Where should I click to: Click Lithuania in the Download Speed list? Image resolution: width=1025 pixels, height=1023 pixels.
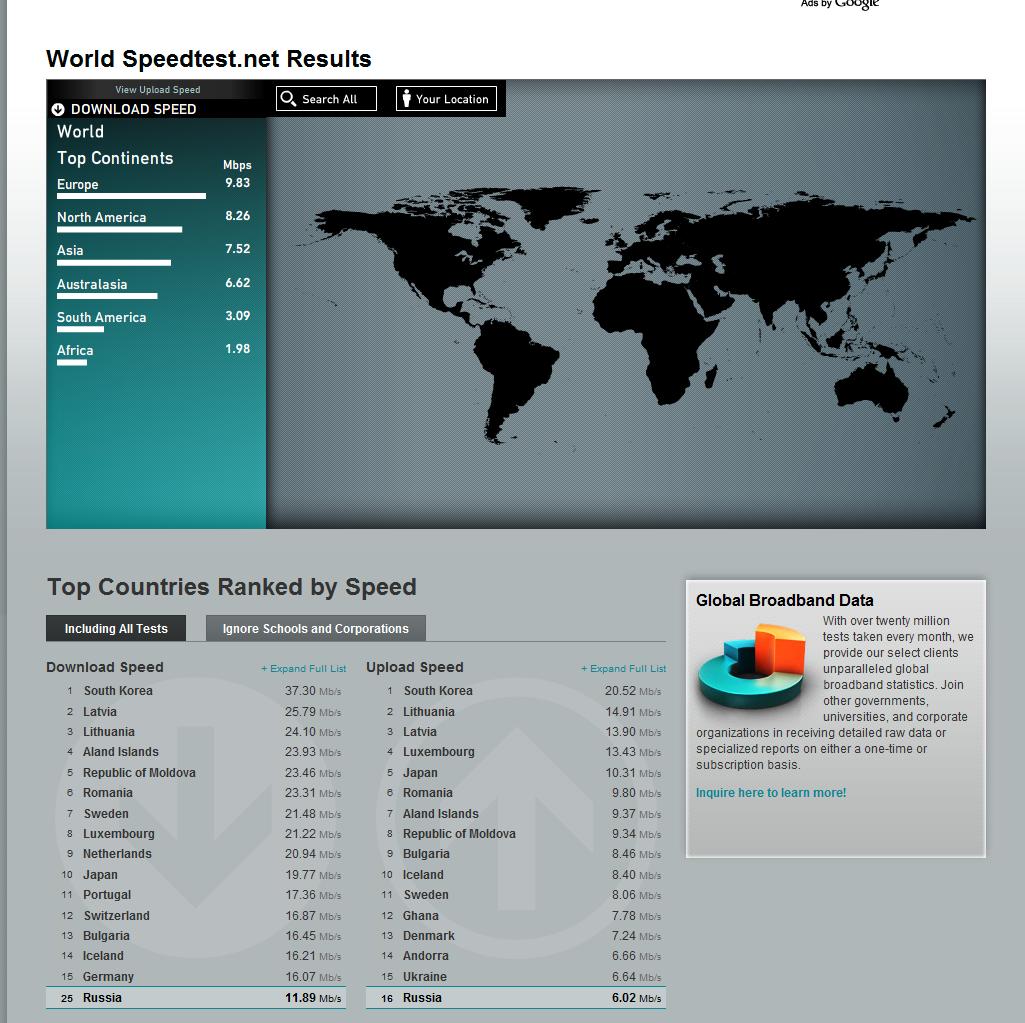point(109,731)
